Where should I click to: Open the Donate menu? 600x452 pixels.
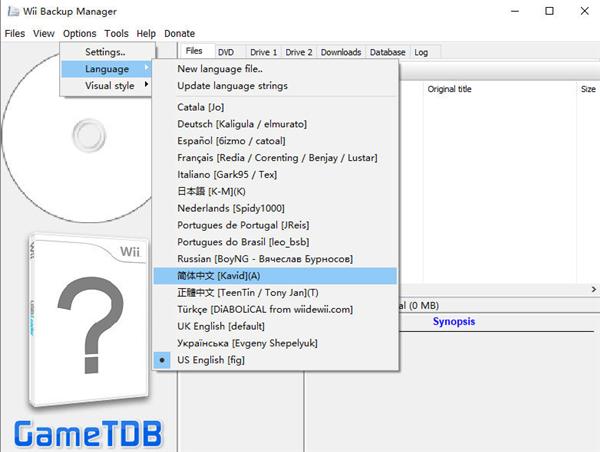[179, 34]
